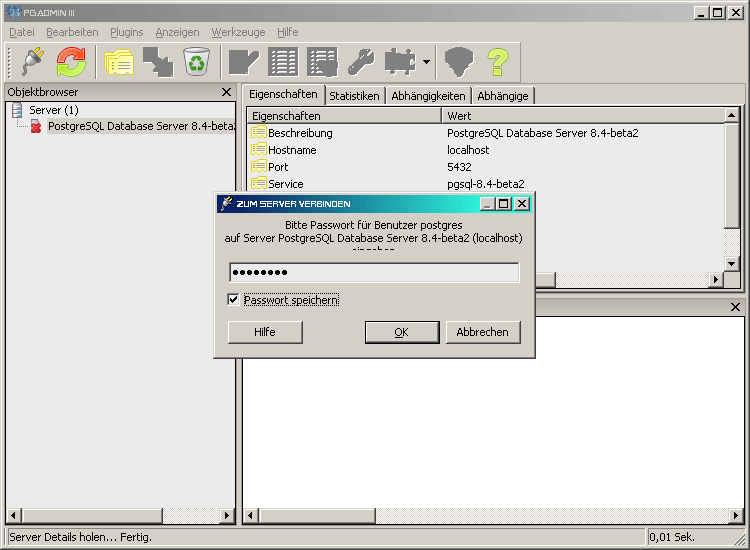Click the disconnected server icon with the red X
Image resolution: width=750 pixels, height=550 pixels.
36,127
